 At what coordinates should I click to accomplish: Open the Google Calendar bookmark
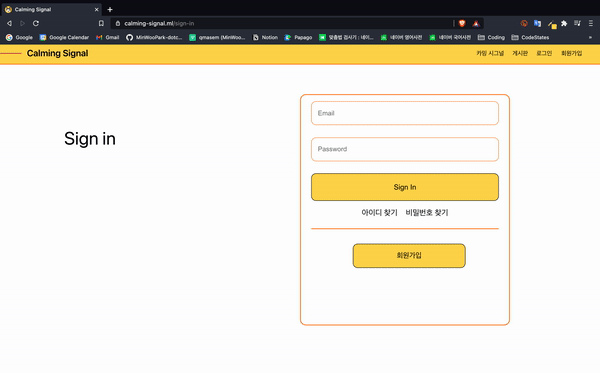pyautogui.click(x=64, y=38)
